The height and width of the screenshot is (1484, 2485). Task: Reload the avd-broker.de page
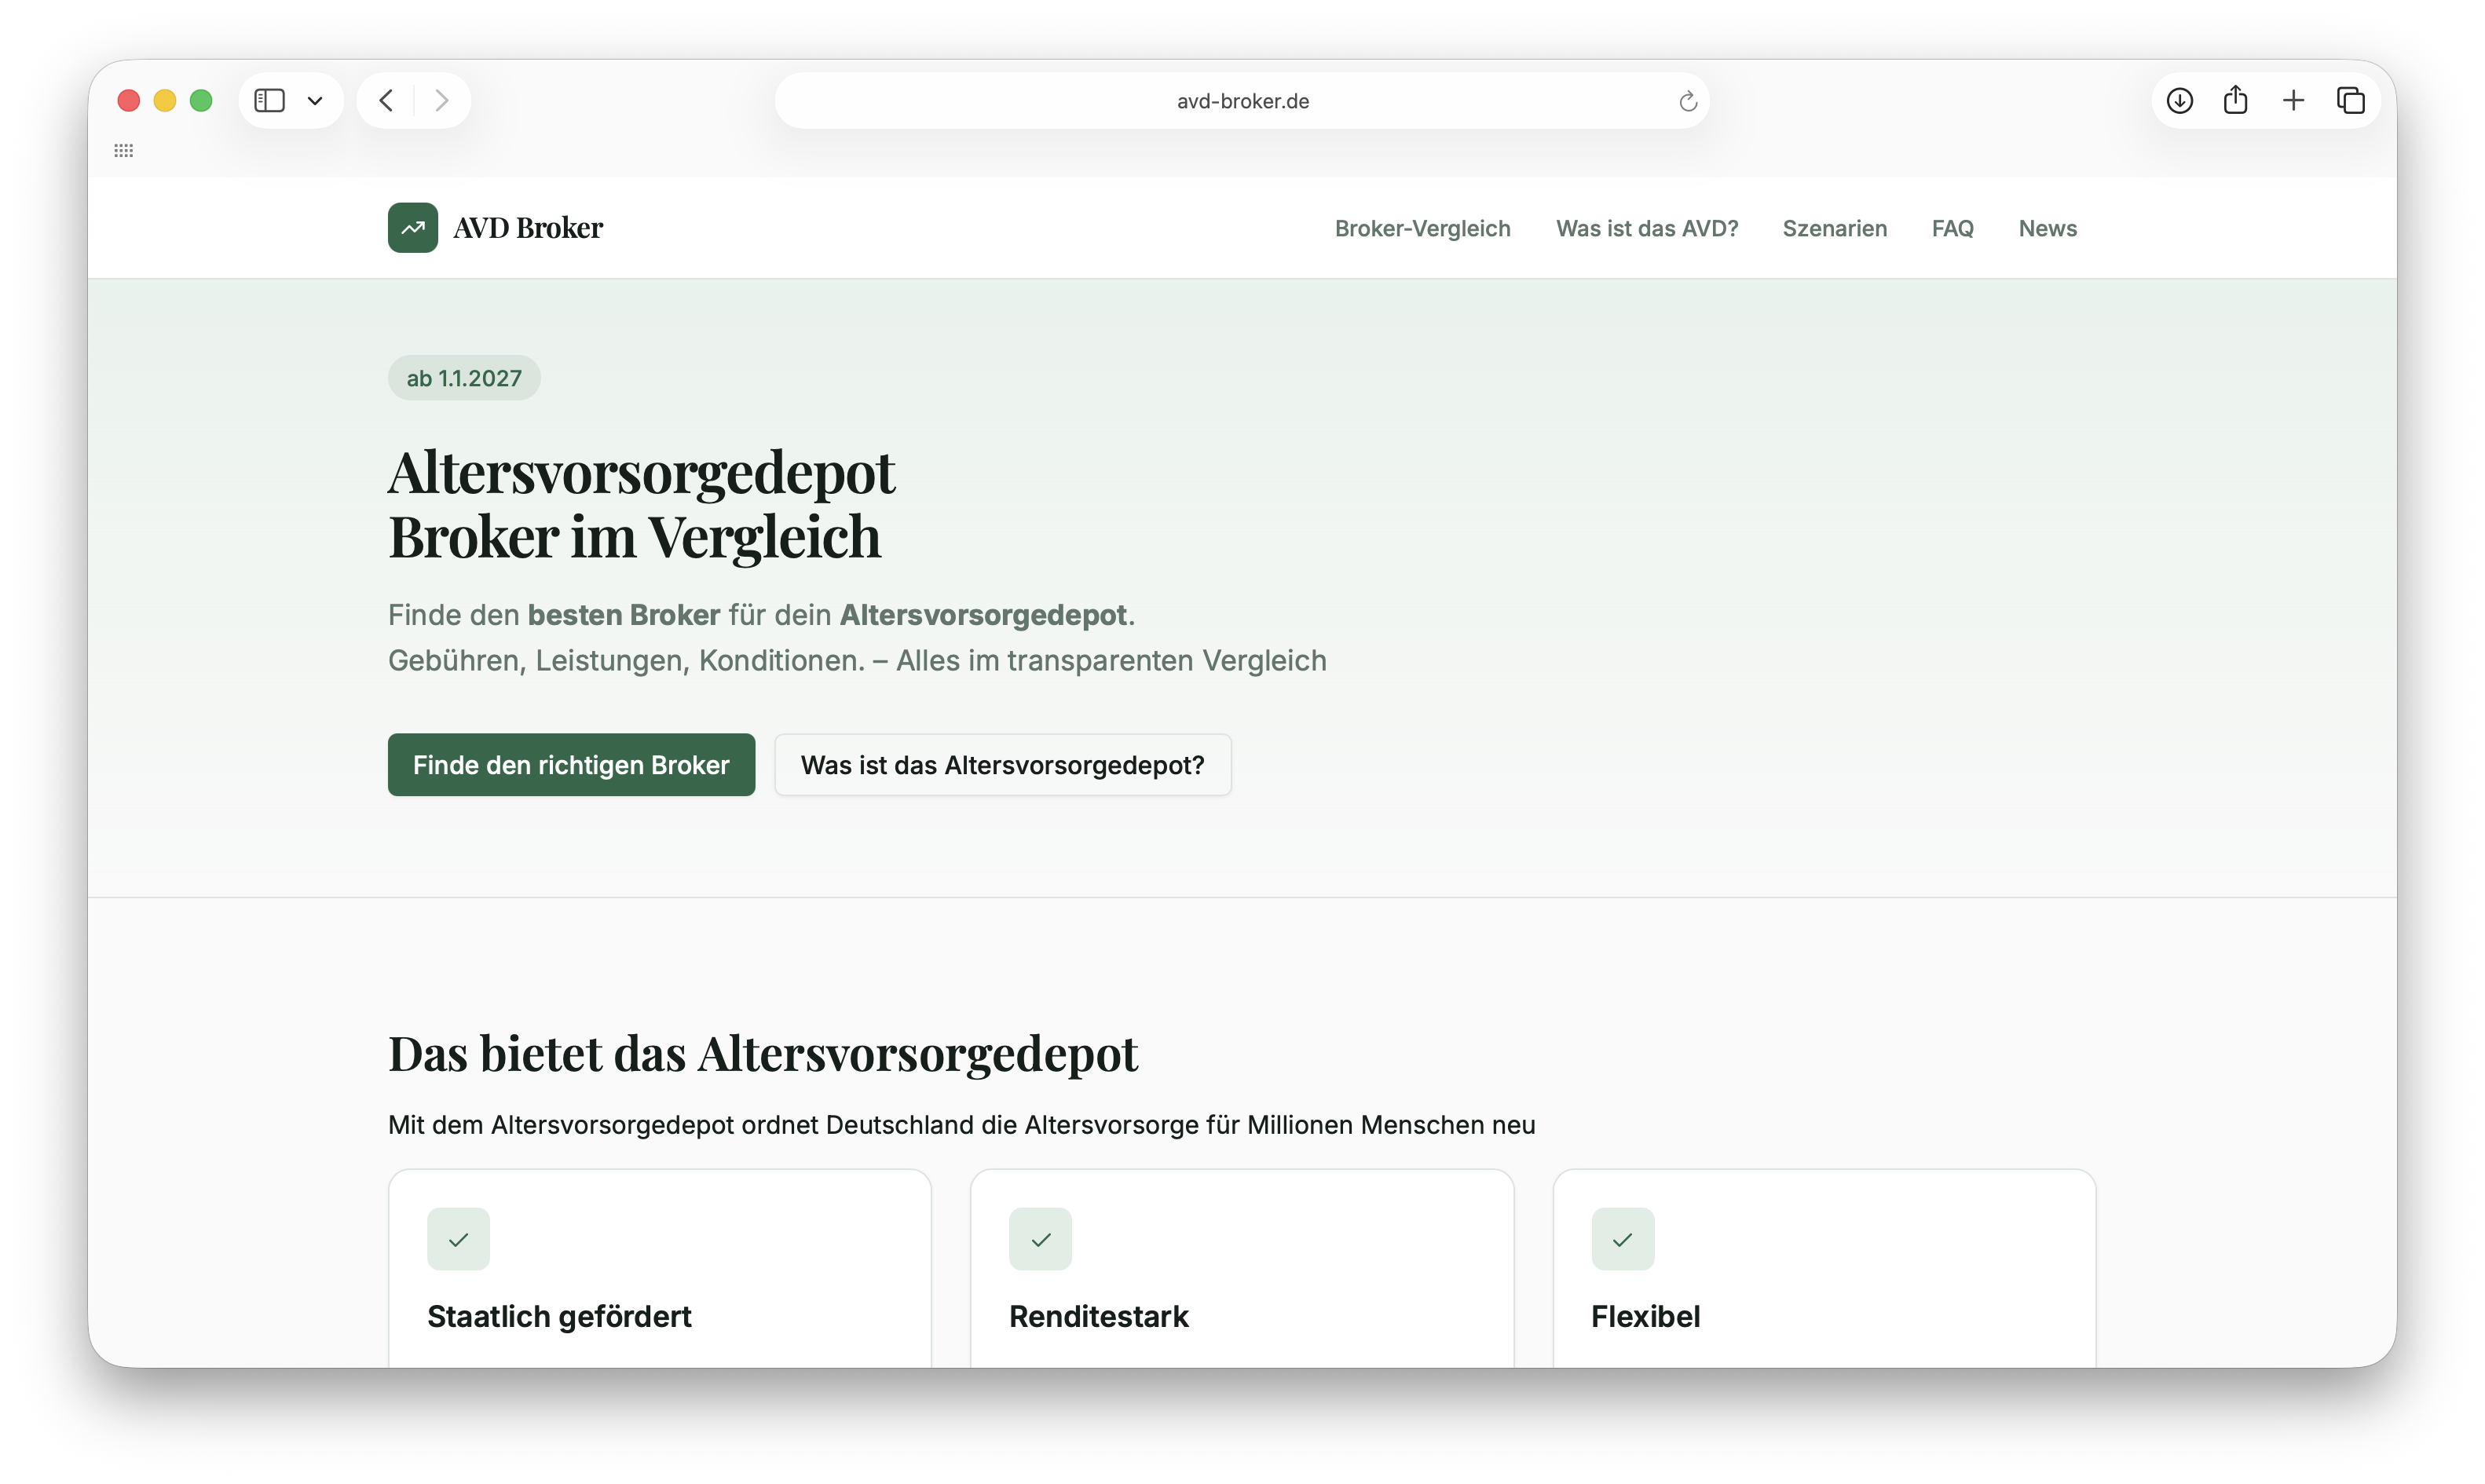tap(1687, 101)
